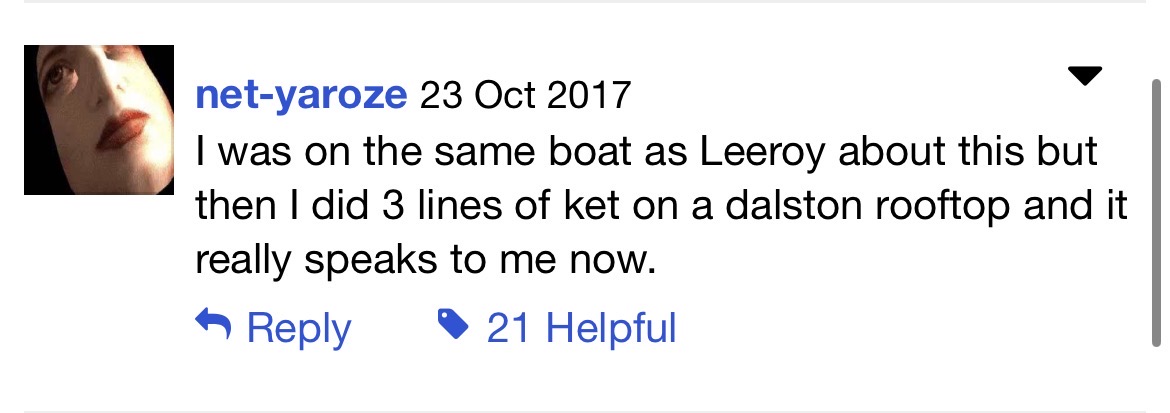1170x413 pixels.
Task: Click the word 'Helpful' below the comment
Action: click(x=609, y=328)
